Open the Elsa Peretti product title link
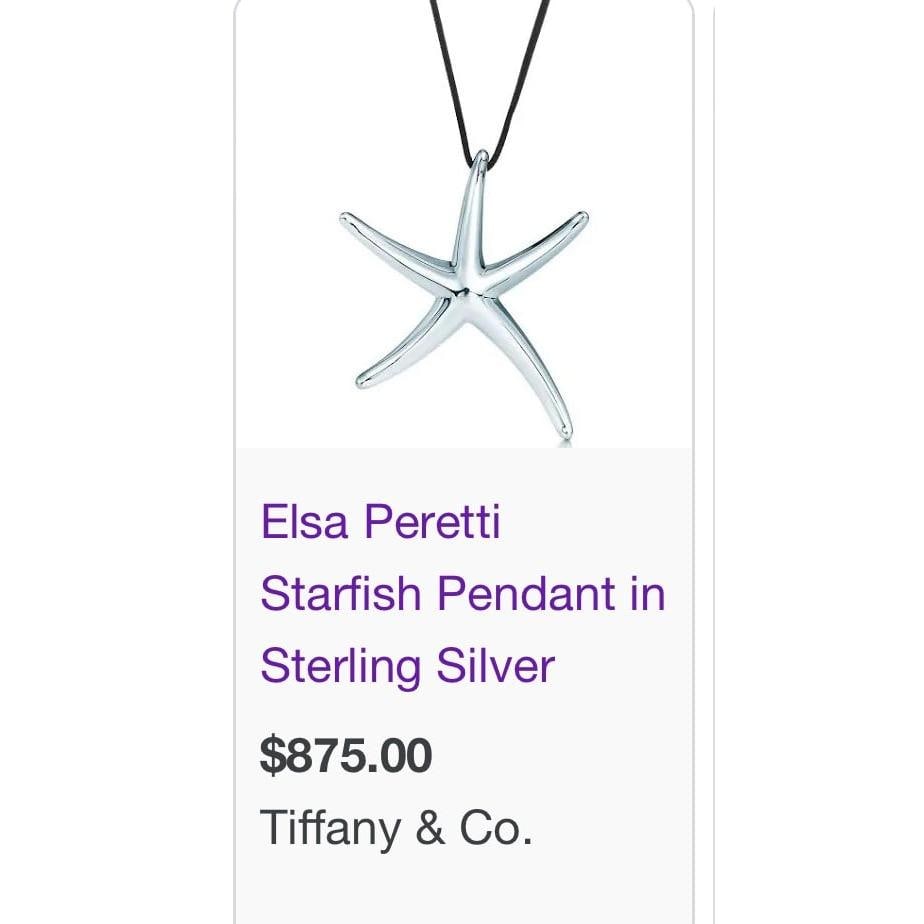The height and width of the screenshot is (924, 924). pos(463,593)
